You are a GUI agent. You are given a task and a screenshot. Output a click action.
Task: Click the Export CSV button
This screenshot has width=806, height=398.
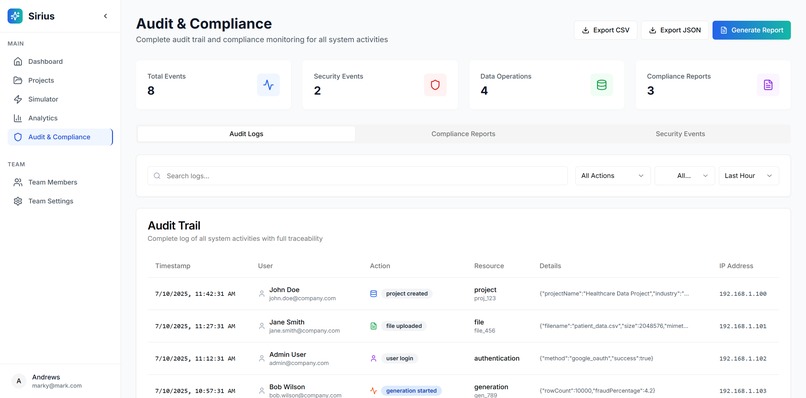pyautogui.click(x=606, y=30)
